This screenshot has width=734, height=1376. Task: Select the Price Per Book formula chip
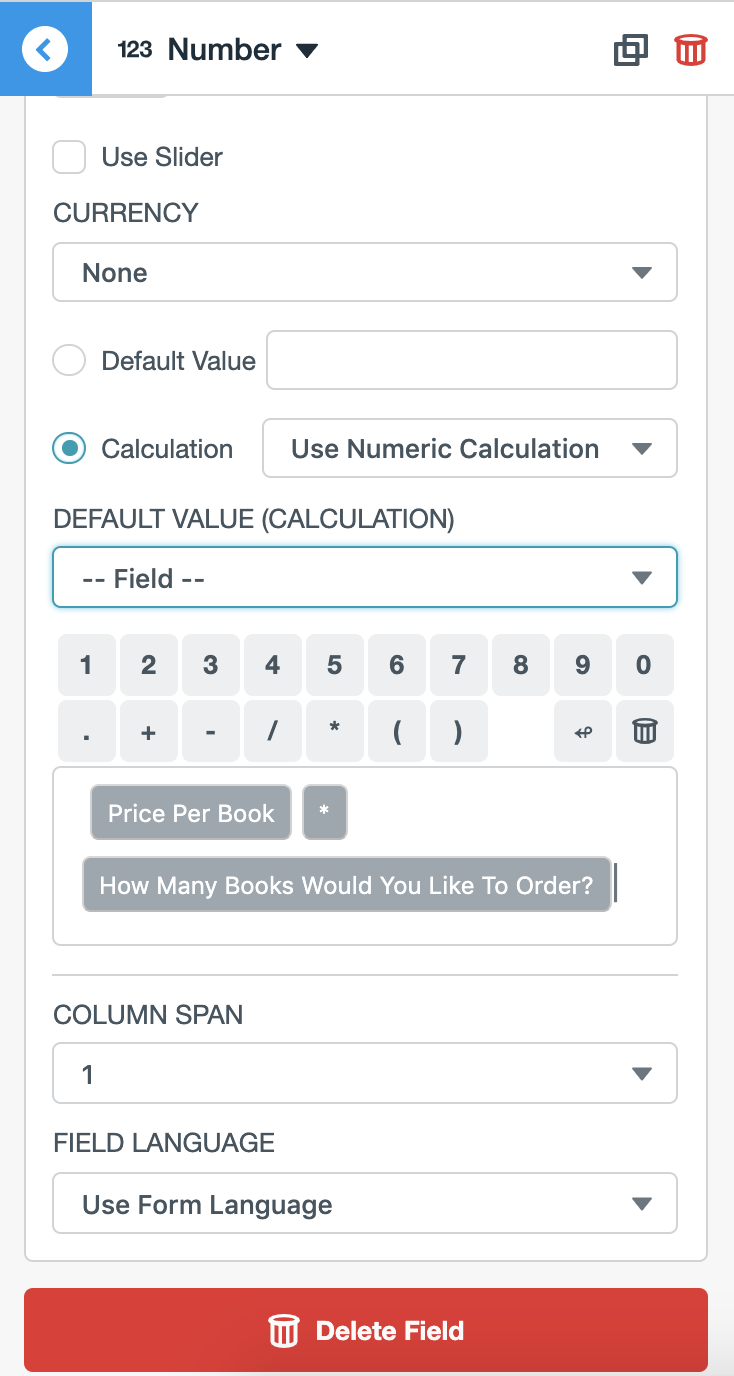pyautogui.click(x=190, y=812)
